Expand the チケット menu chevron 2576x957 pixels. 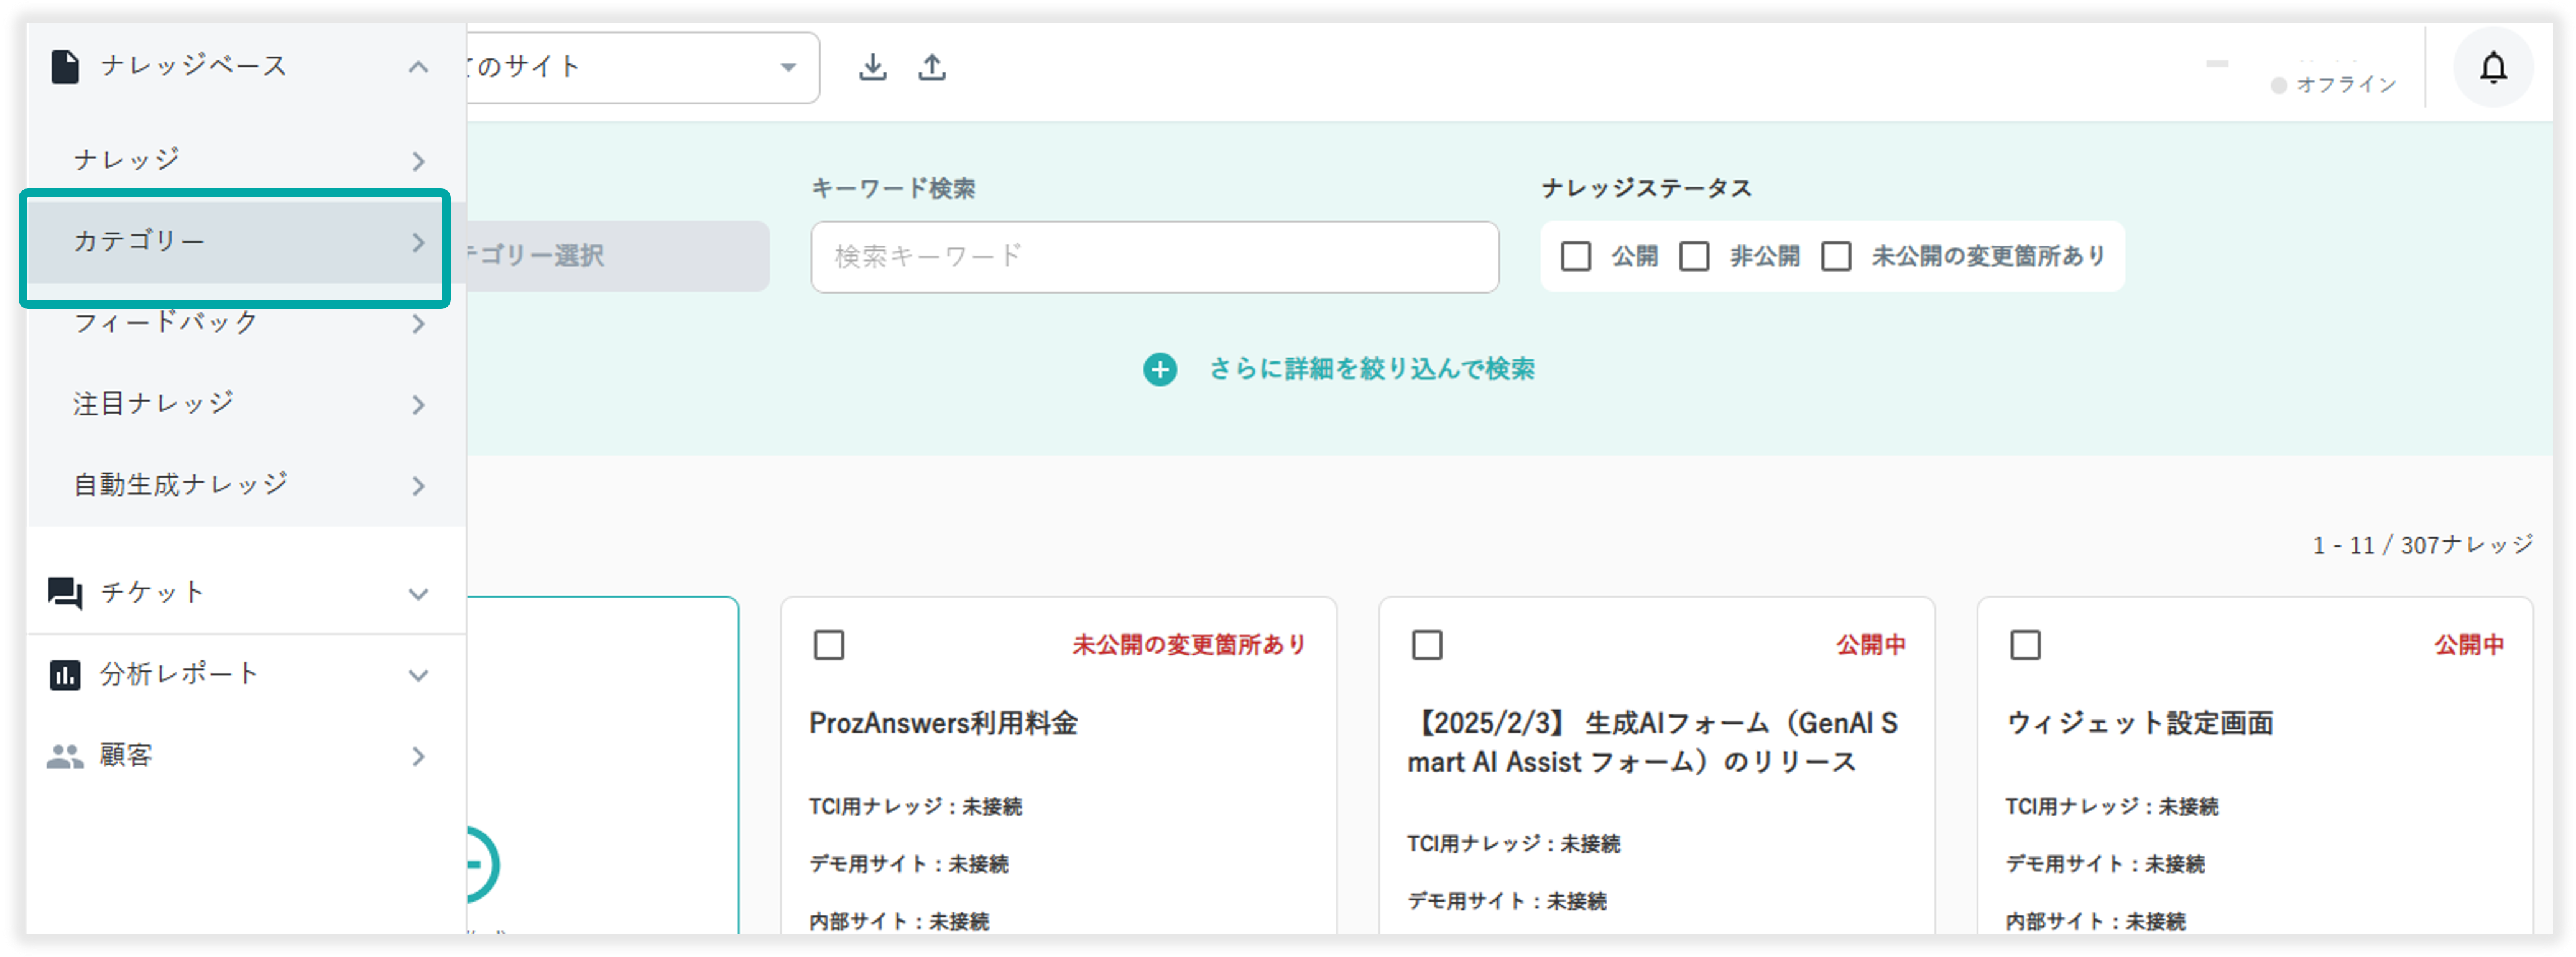point(418,594)
